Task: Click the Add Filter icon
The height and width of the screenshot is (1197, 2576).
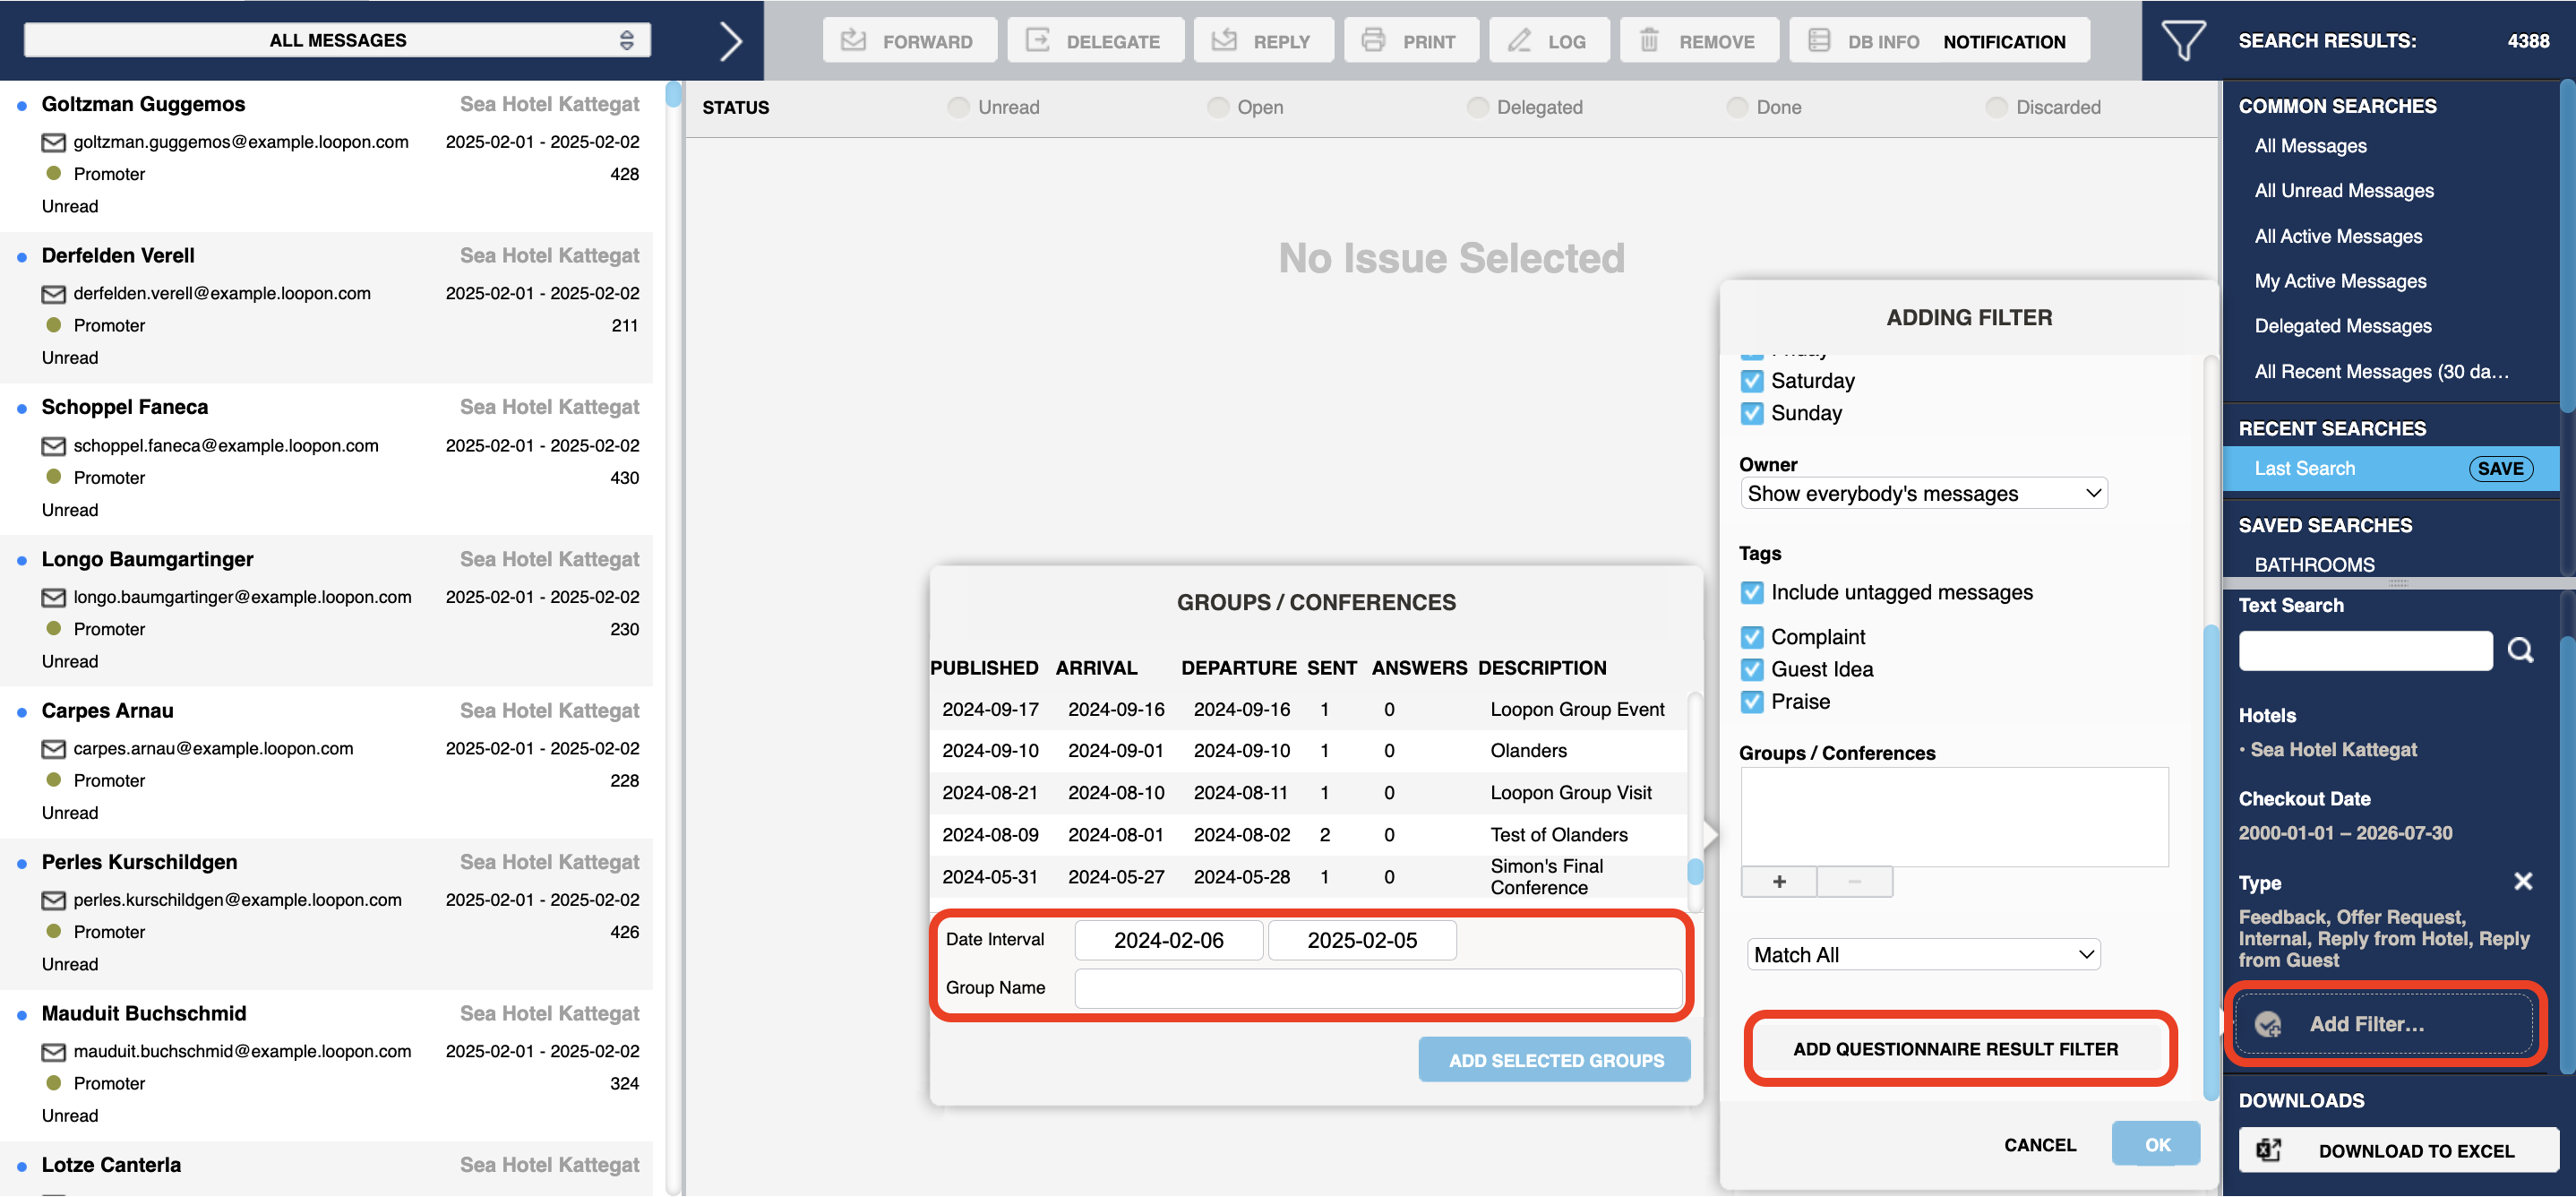Action: coord(2268,1024)
